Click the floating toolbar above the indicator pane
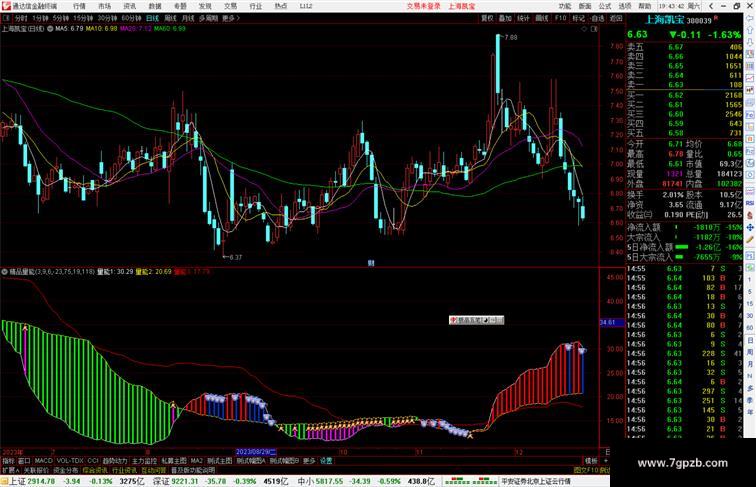This screenshot has width=756, height=487. pos(476,320)
